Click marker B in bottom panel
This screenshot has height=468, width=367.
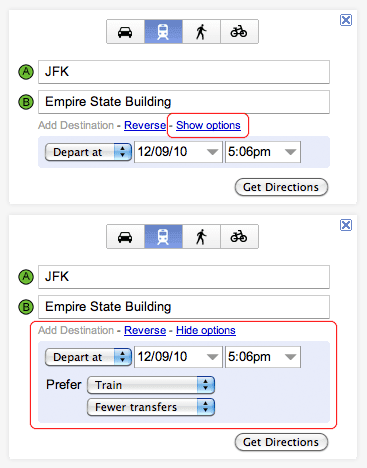click(x=26, y=307)
